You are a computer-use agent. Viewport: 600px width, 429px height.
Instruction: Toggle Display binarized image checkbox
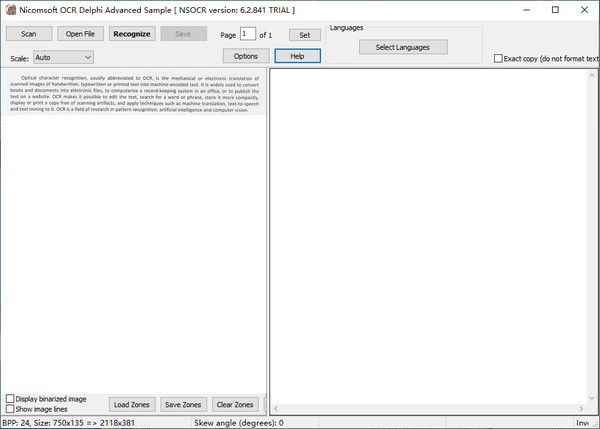click(10, 399)
